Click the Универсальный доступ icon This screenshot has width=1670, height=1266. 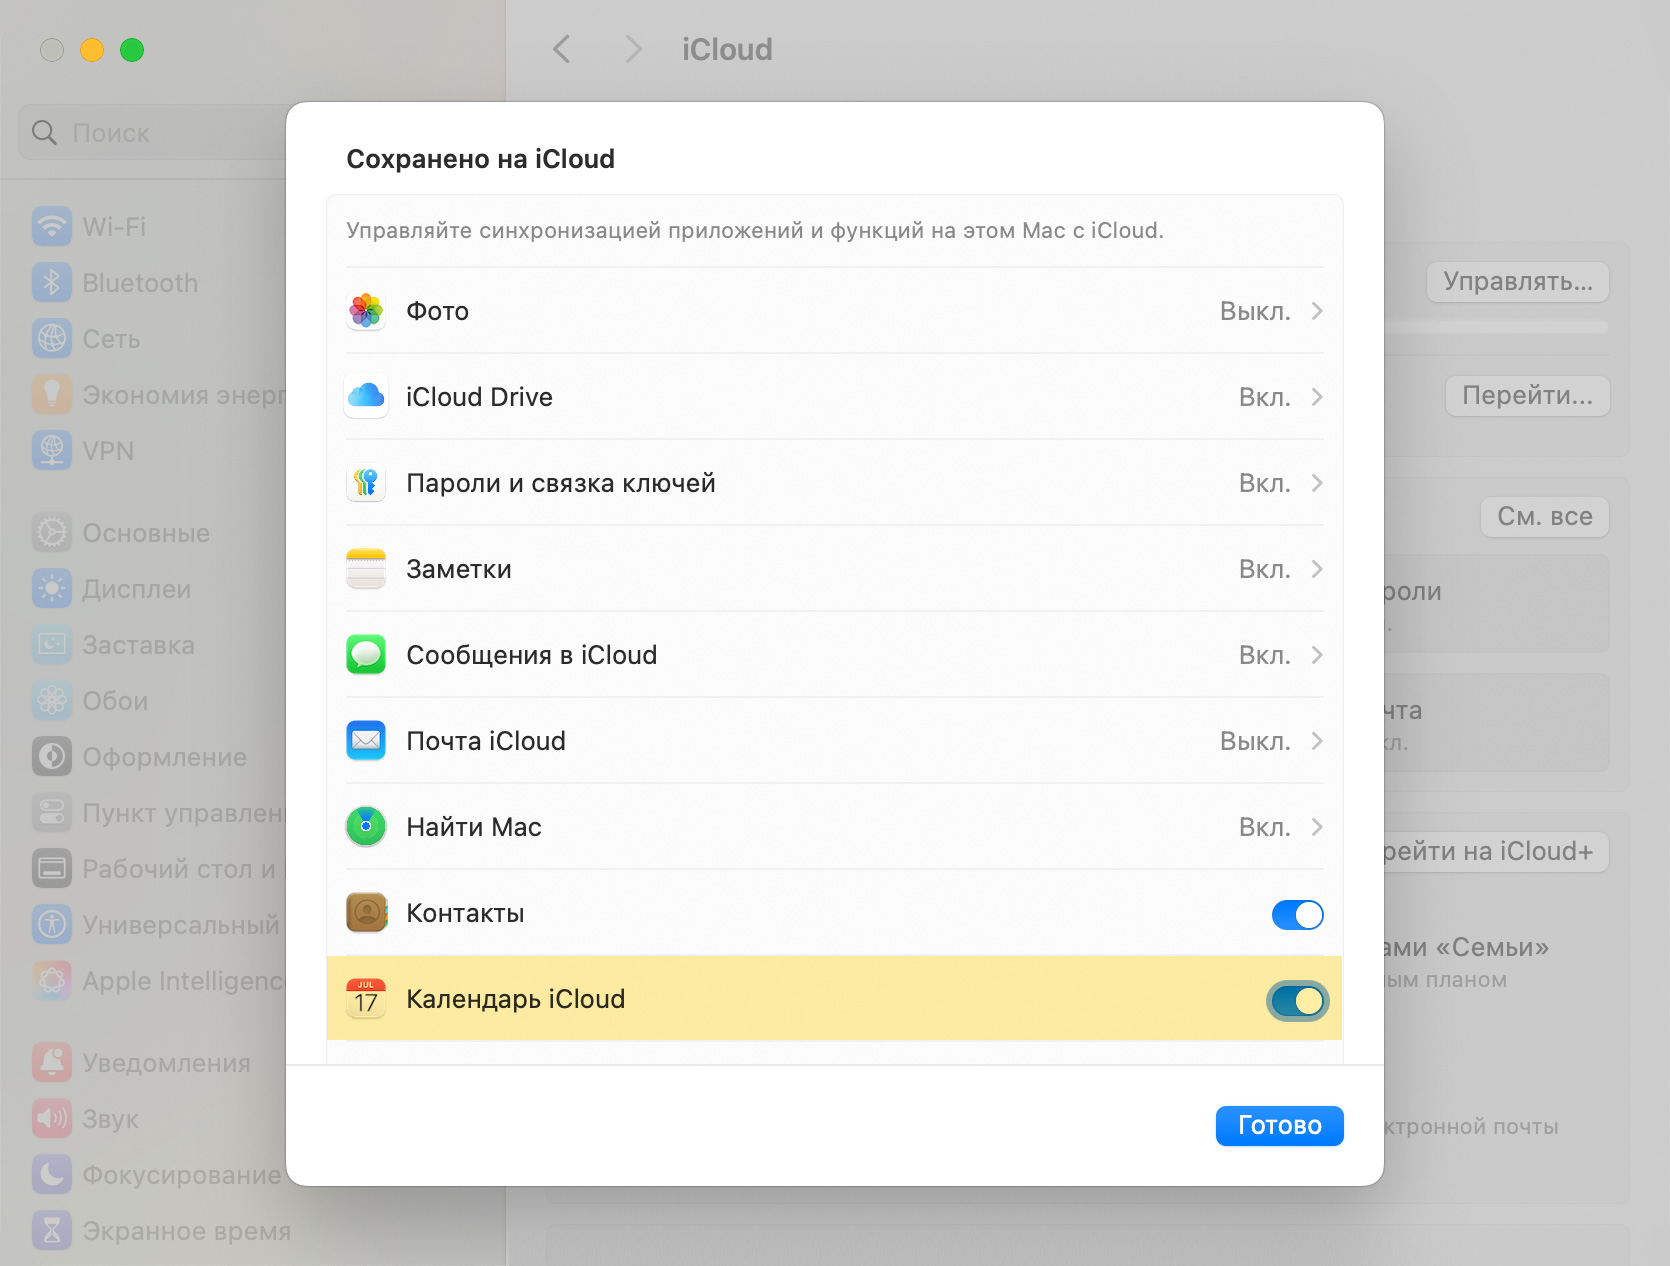tap(52, 925)
